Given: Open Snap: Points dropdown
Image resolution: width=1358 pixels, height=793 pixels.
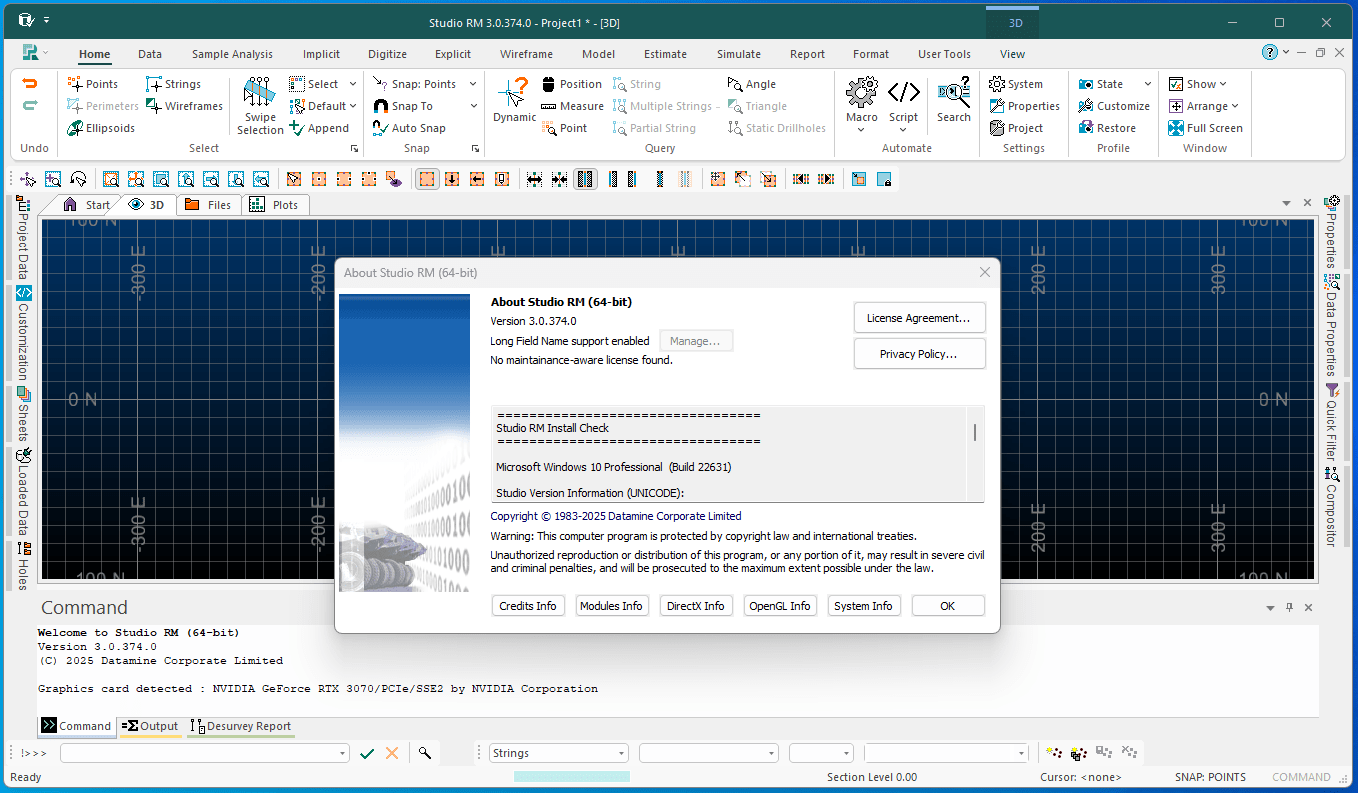Looking at the screenshot, I should [473, 84].
